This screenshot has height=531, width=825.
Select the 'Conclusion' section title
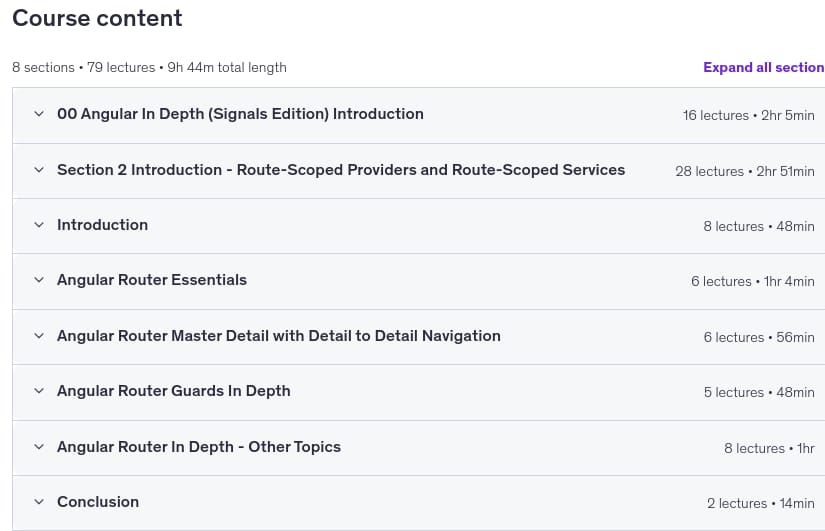click(x=98, y=502)
